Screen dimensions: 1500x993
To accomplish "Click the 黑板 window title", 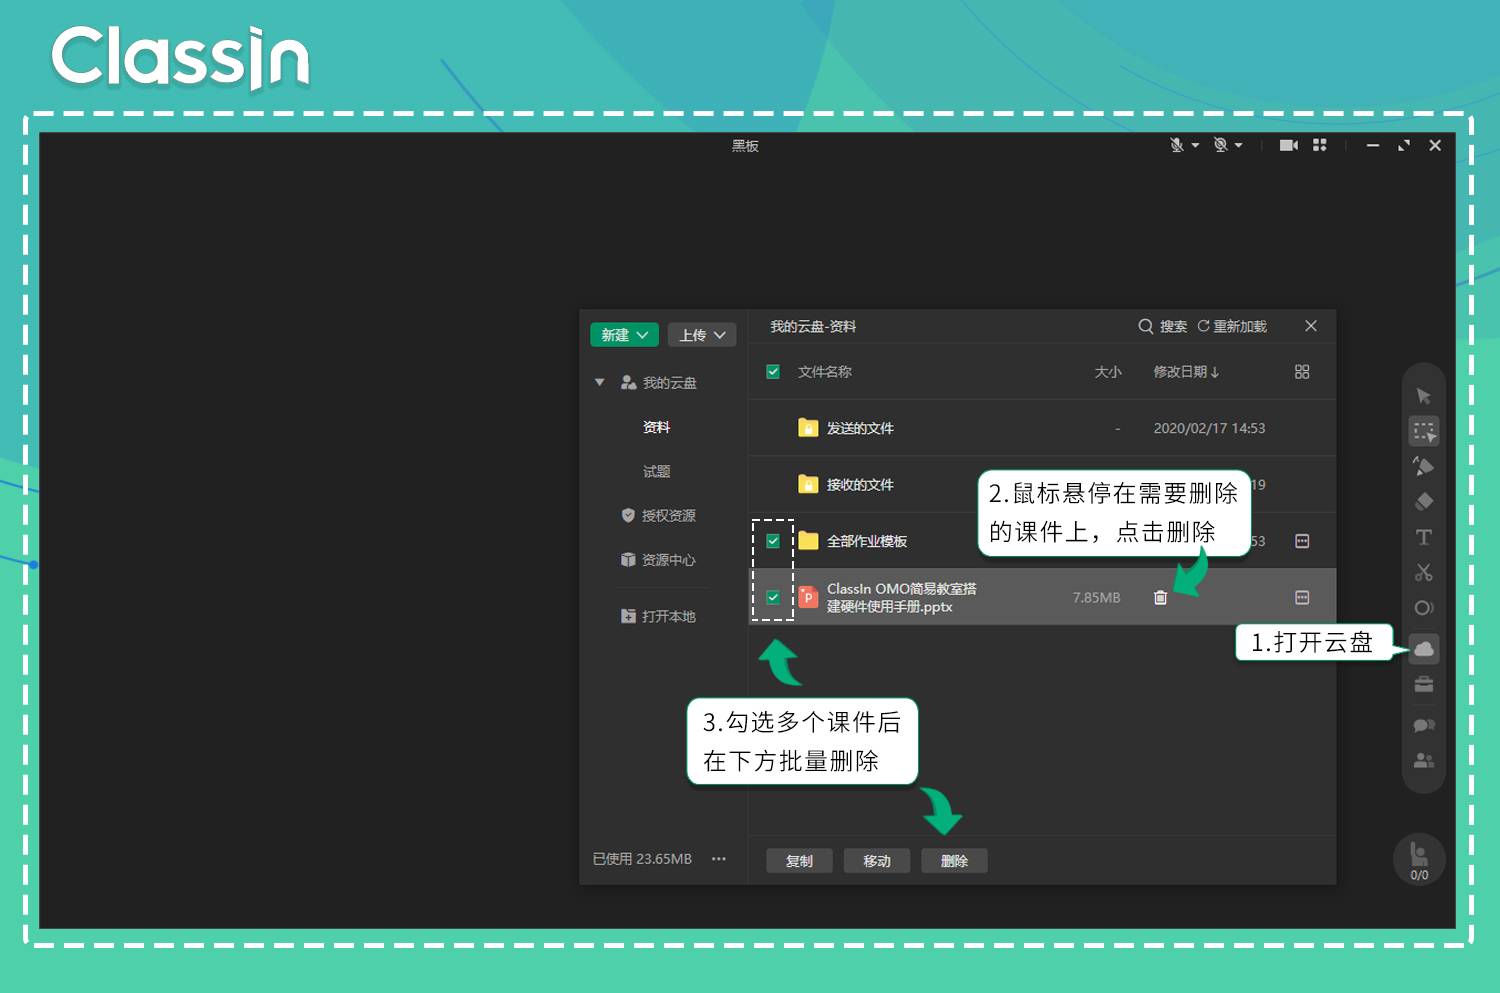I will pos(745,146).
